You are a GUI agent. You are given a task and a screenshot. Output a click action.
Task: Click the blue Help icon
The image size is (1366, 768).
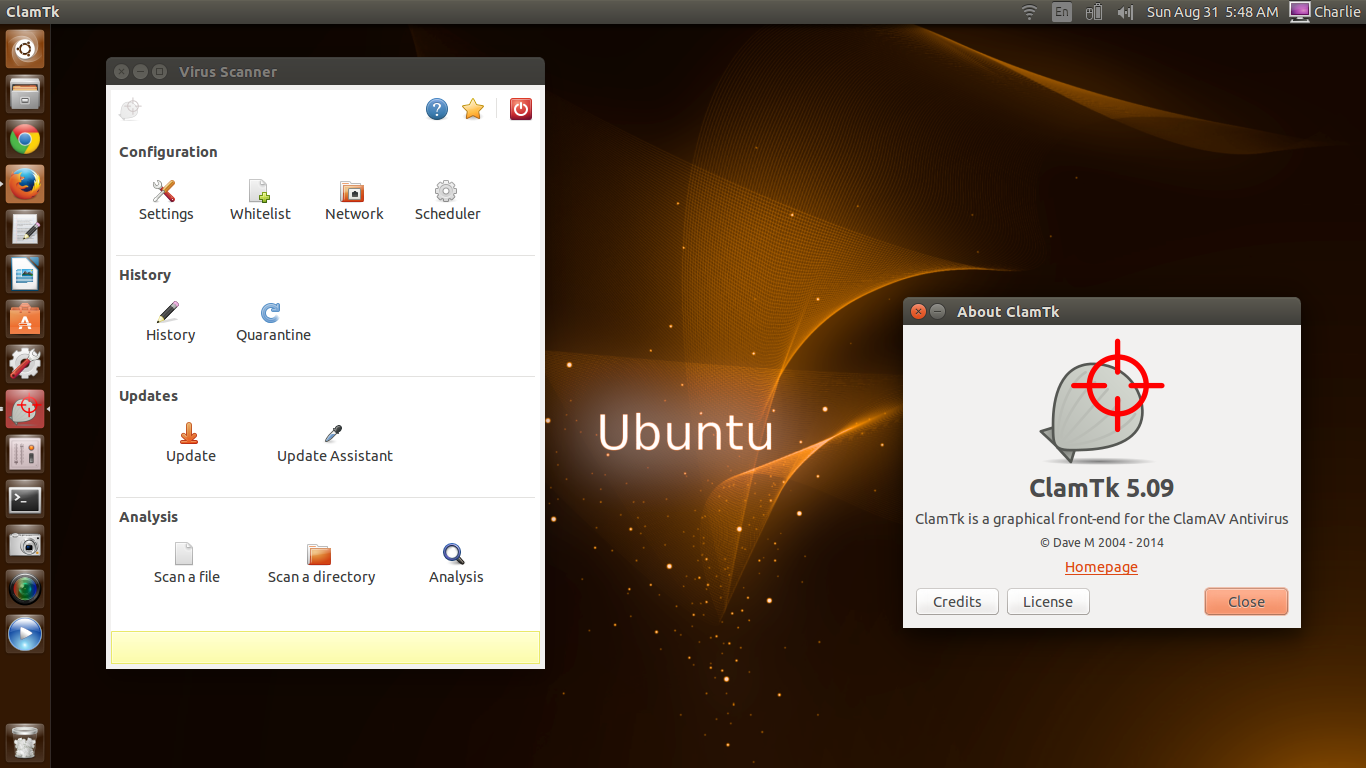pos(437,109)
